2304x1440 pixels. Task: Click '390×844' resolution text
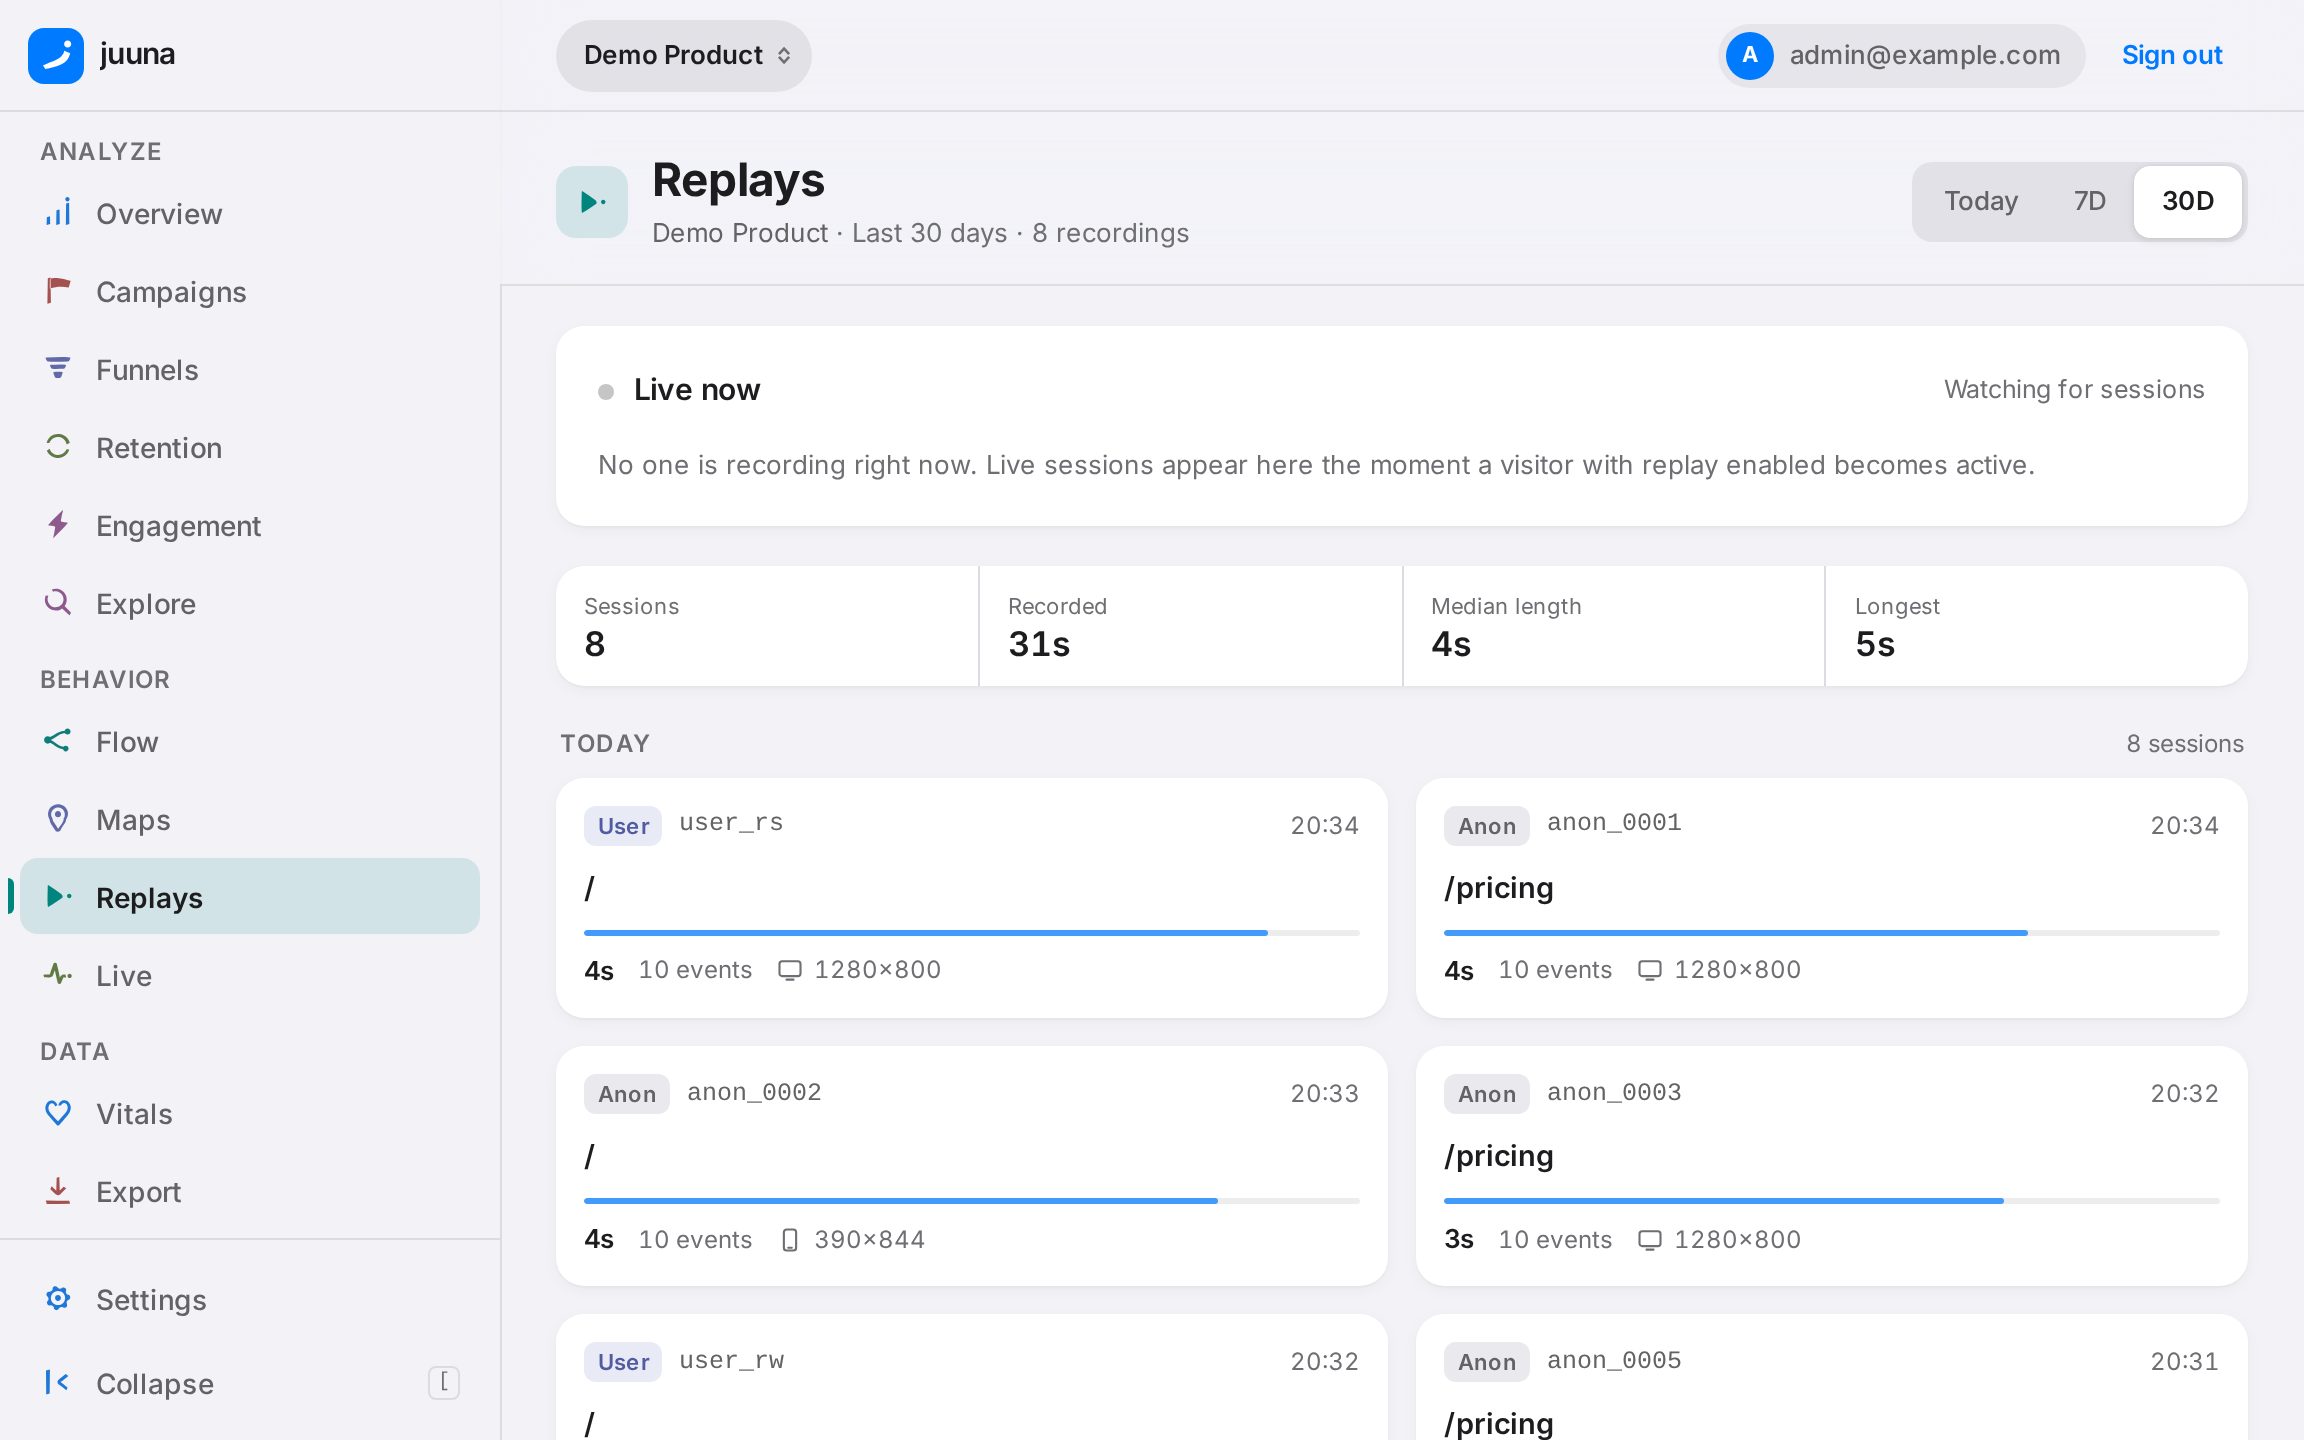point(869,1240)
